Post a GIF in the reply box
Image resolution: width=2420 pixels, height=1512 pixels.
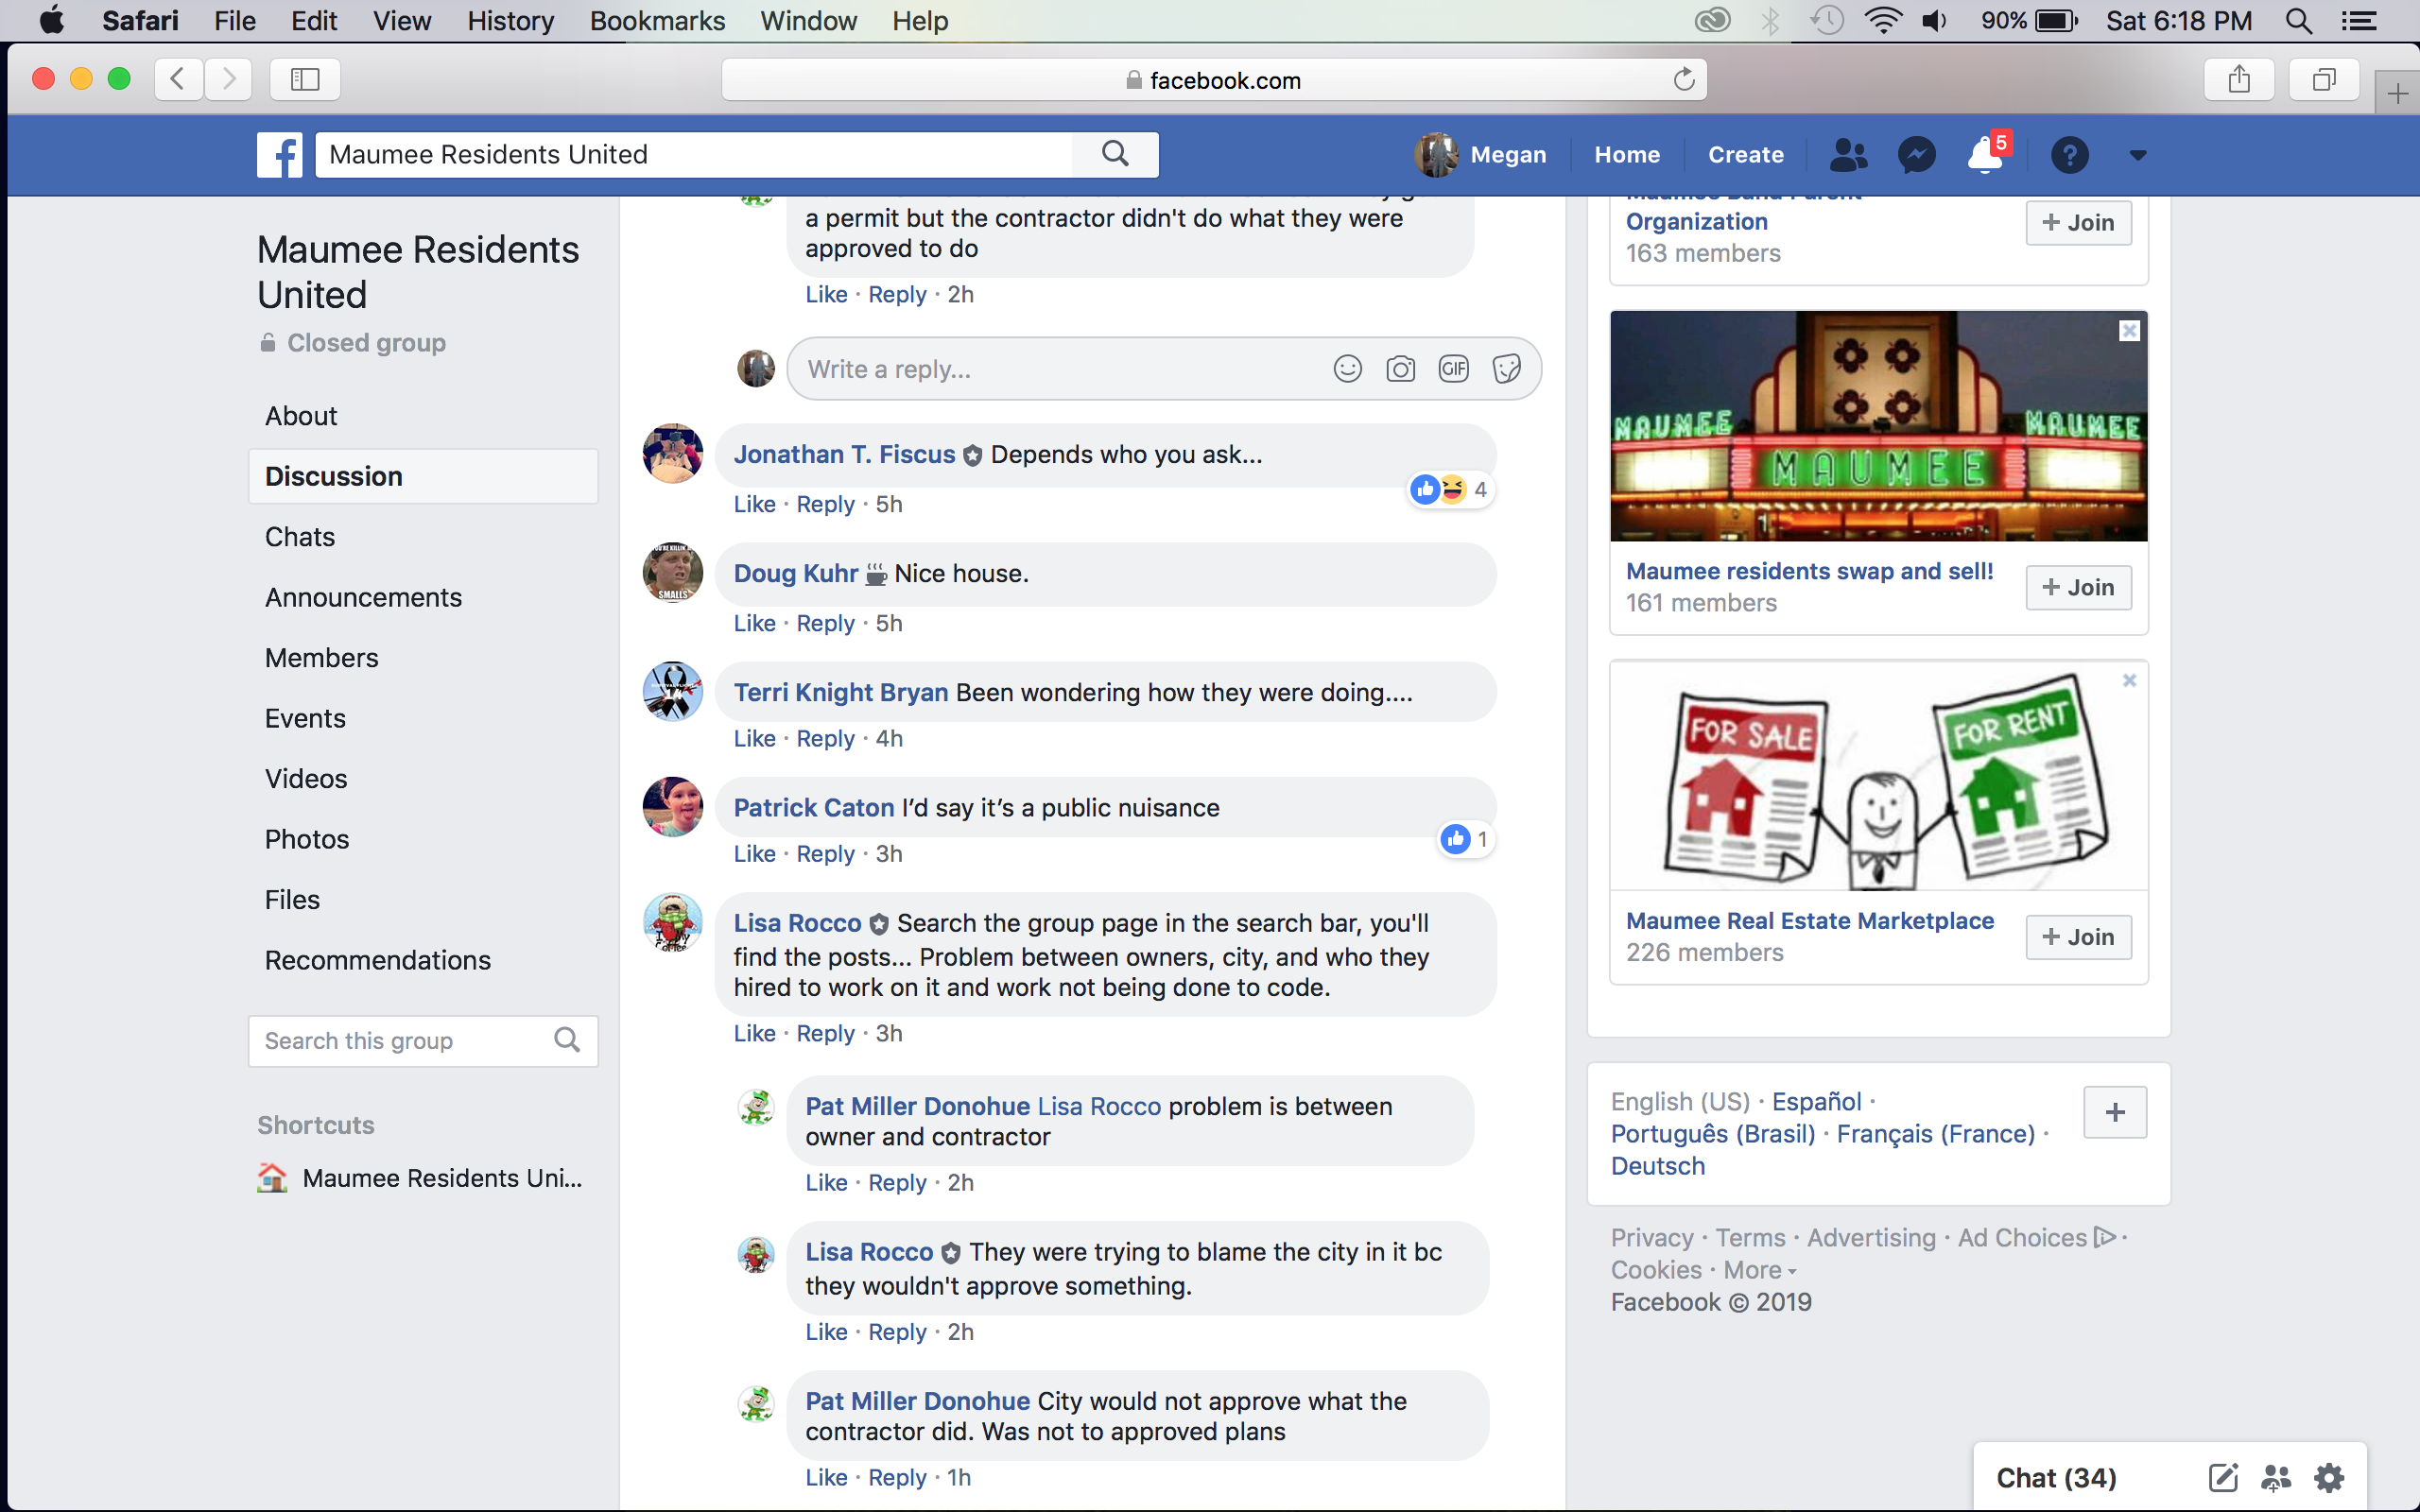coord(1453,369)
